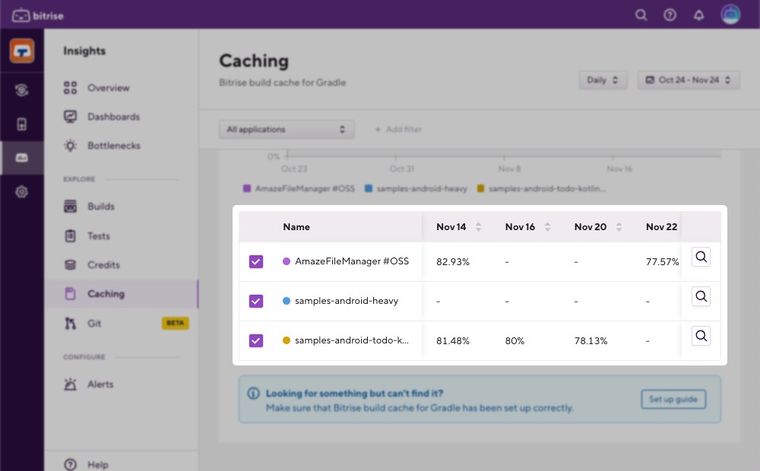Image resolution: width=760 pixels, height=471 pixels.
Task: Open the Git page label
Action: 94,323
